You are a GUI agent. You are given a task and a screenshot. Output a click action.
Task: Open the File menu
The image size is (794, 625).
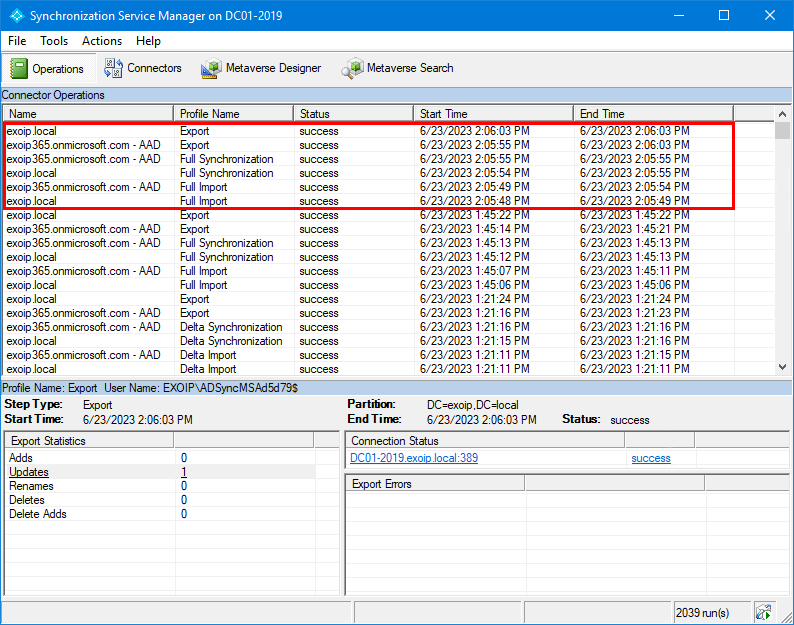click(17, 41)
